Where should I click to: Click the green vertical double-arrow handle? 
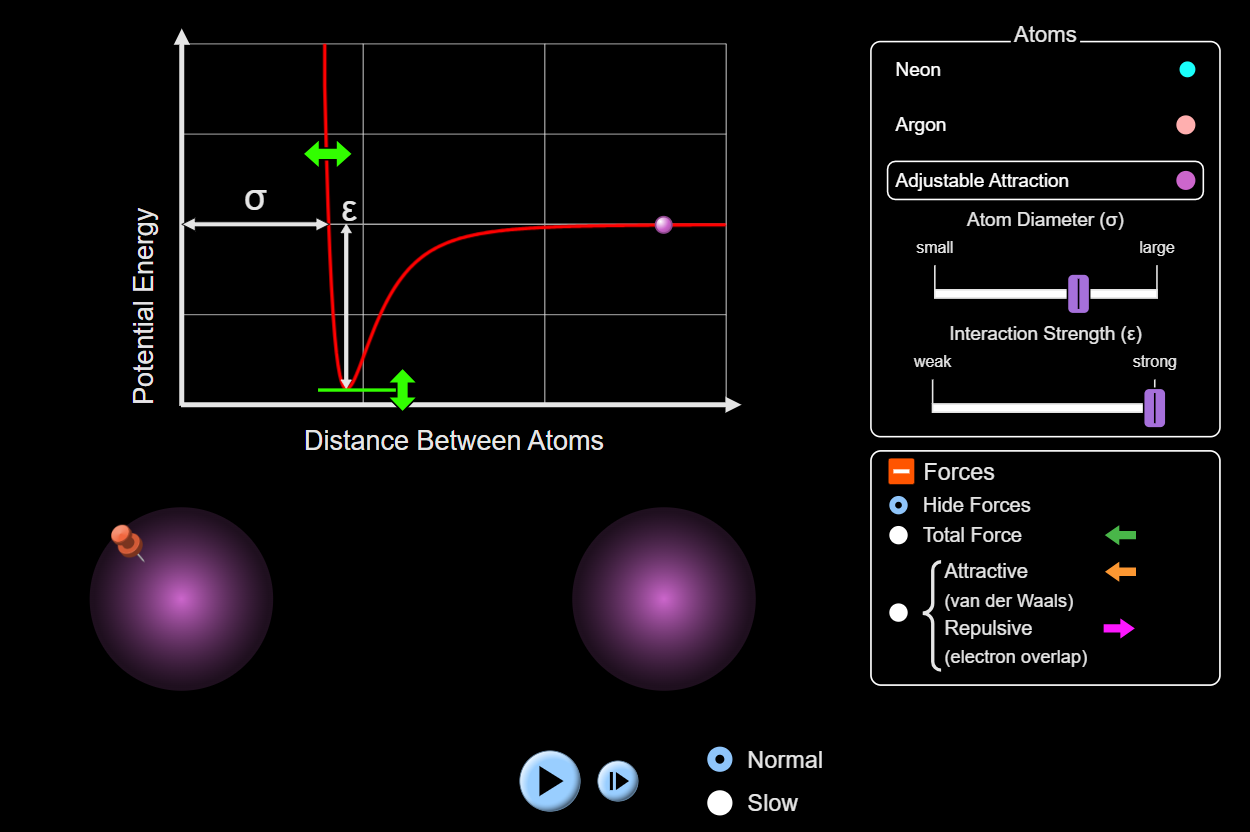click(x=402, y=390)
